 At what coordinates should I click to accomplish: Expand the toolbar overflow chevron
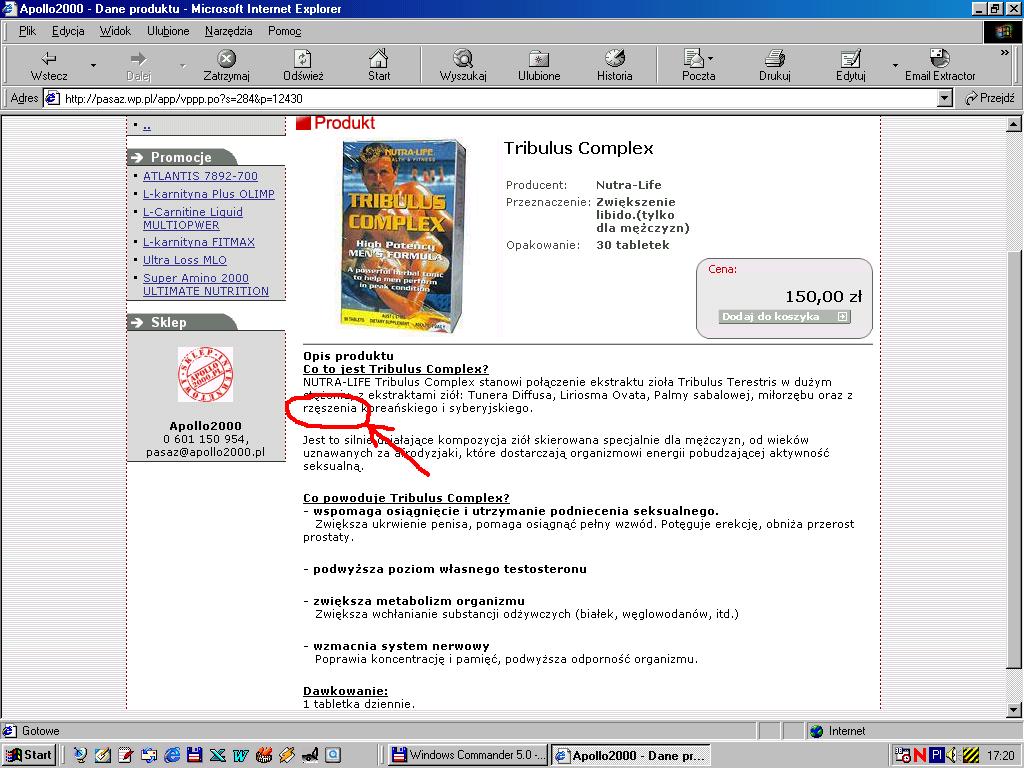pos(1004,53)
